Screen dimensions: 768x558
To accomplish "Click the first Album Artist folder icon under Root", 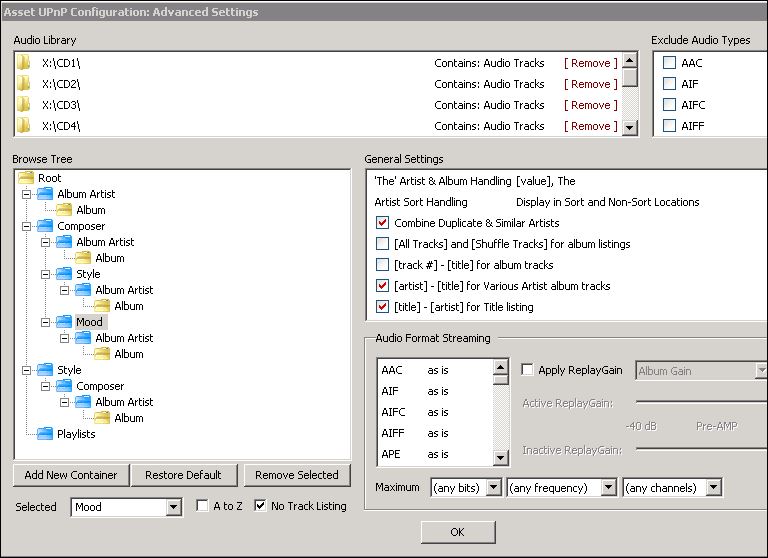I will [x=45, y=194].
